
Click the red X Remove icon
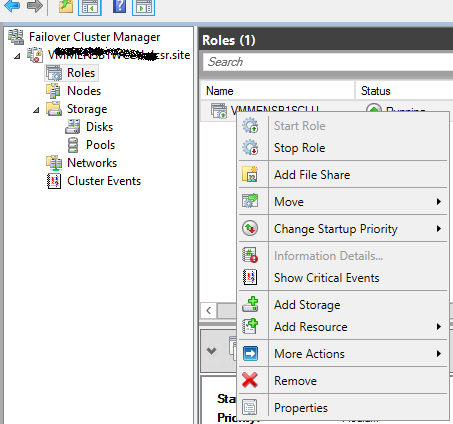click(250, 380)
